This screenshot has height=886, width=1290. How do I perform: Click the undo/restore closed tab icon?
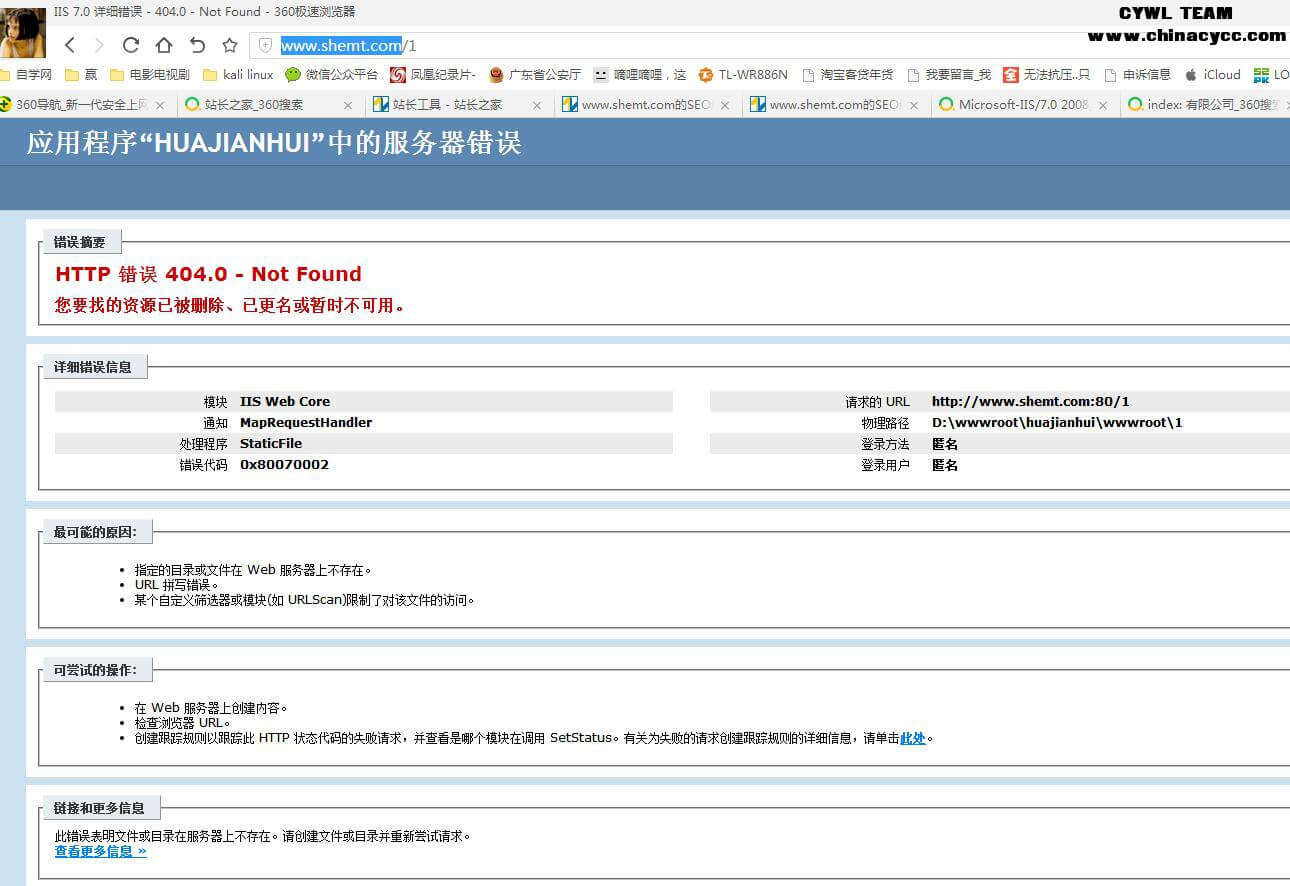tap(197, 45)
